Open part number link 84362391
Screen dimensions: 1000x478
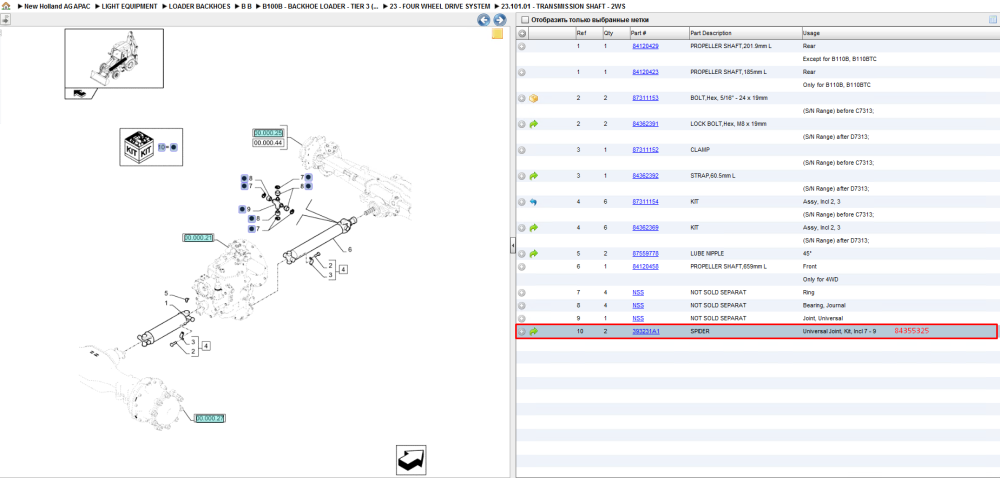645,124
